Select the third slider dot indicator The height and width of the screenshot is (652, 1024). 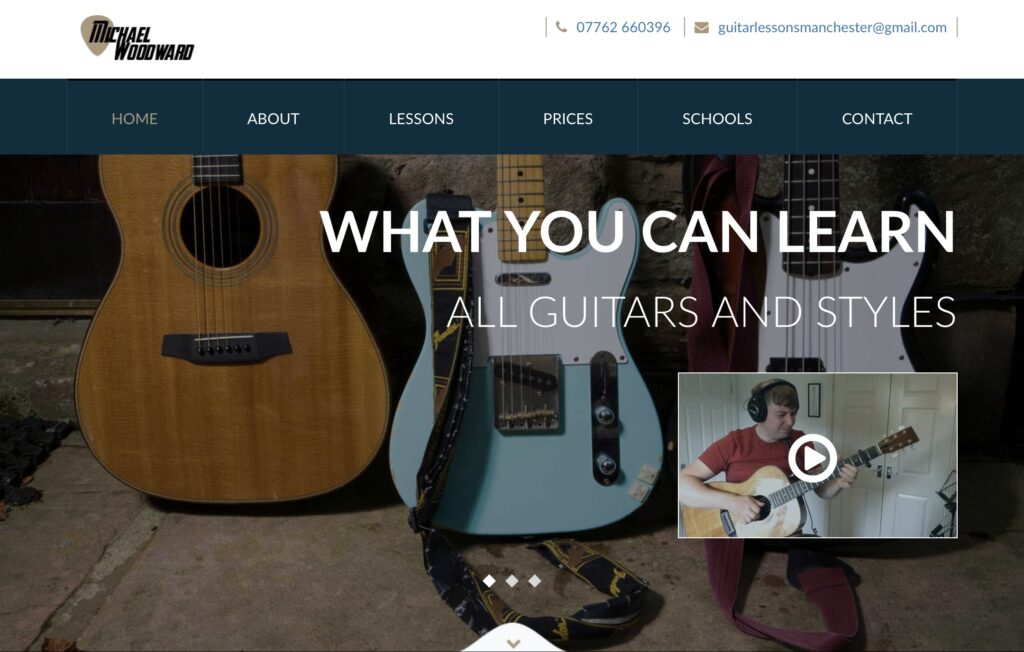535,581
